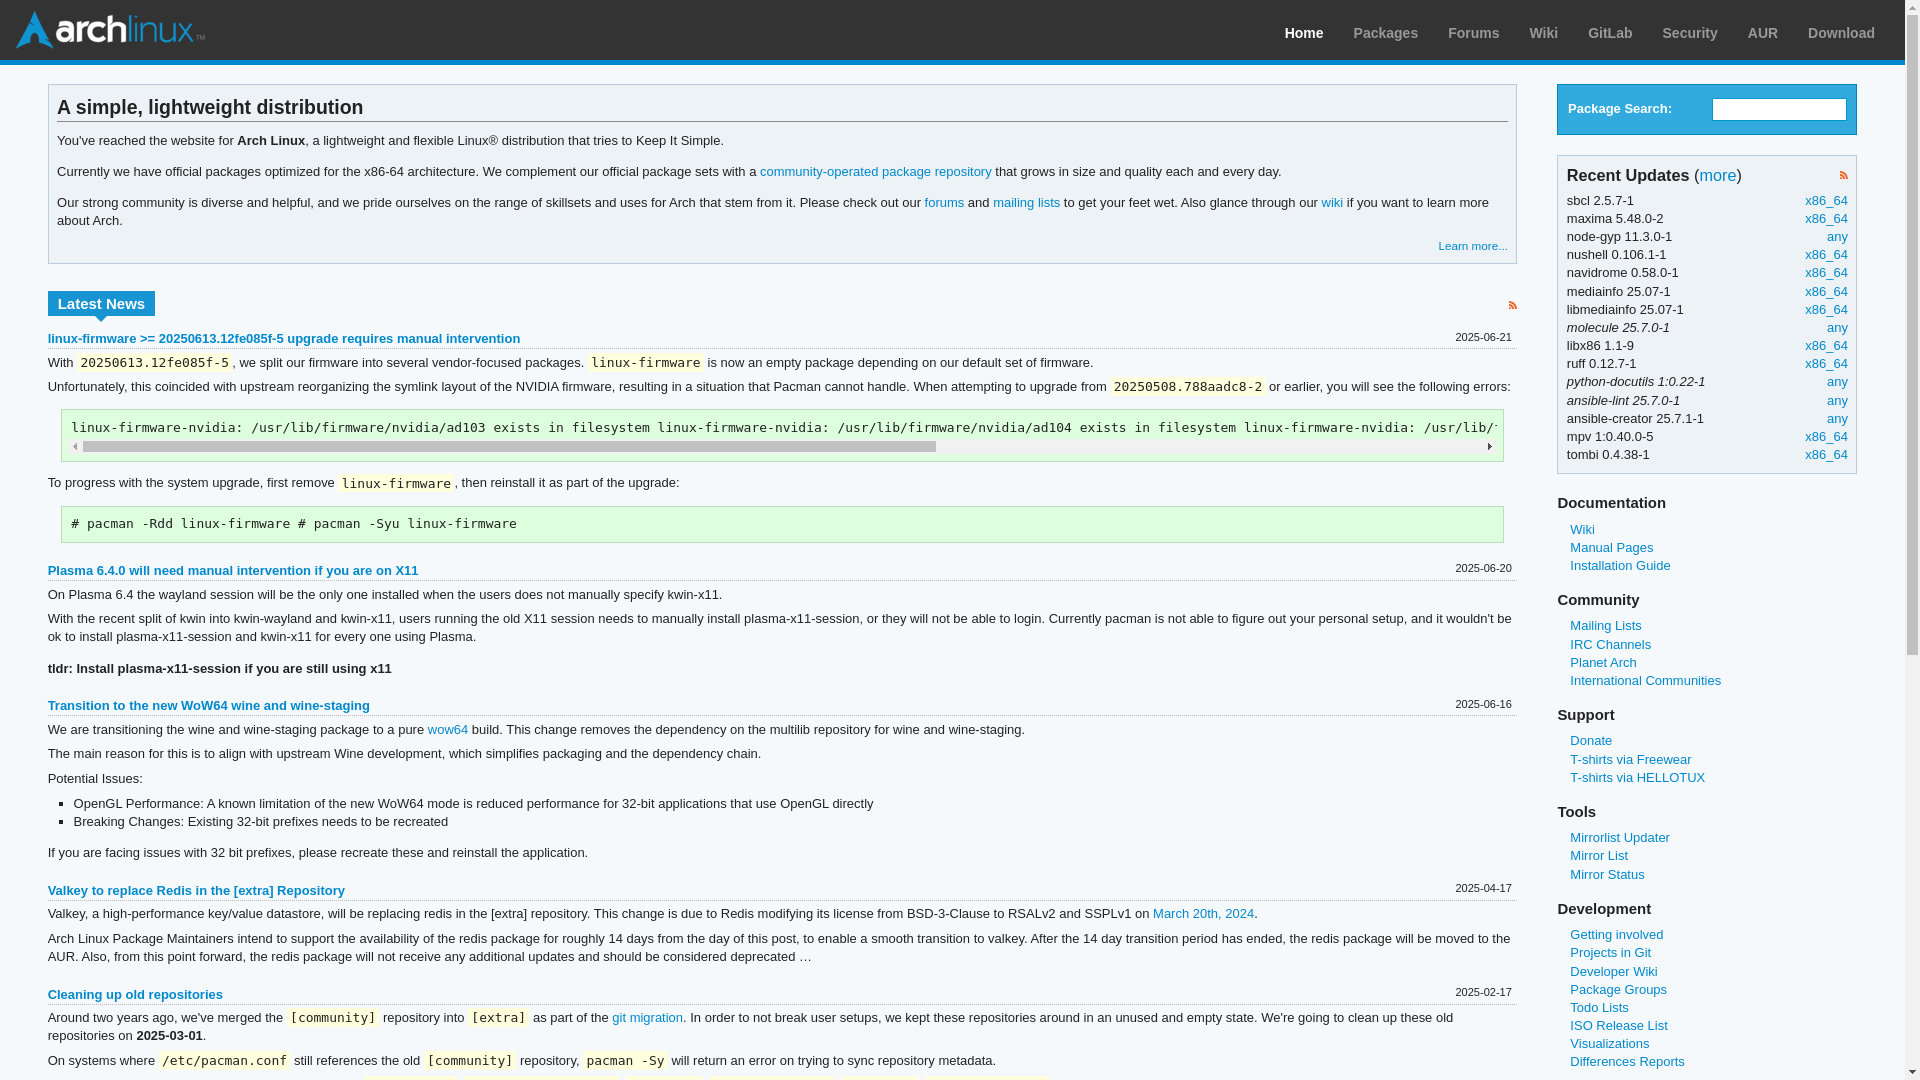
Task: Open Cleaning up old repositories news
Action: pyautogui.click(x=135, y=995)
